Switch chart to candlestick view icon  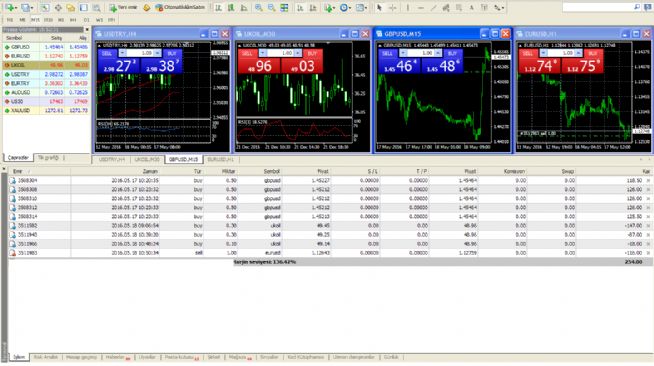pyautogui.click(x=231, y=8)
